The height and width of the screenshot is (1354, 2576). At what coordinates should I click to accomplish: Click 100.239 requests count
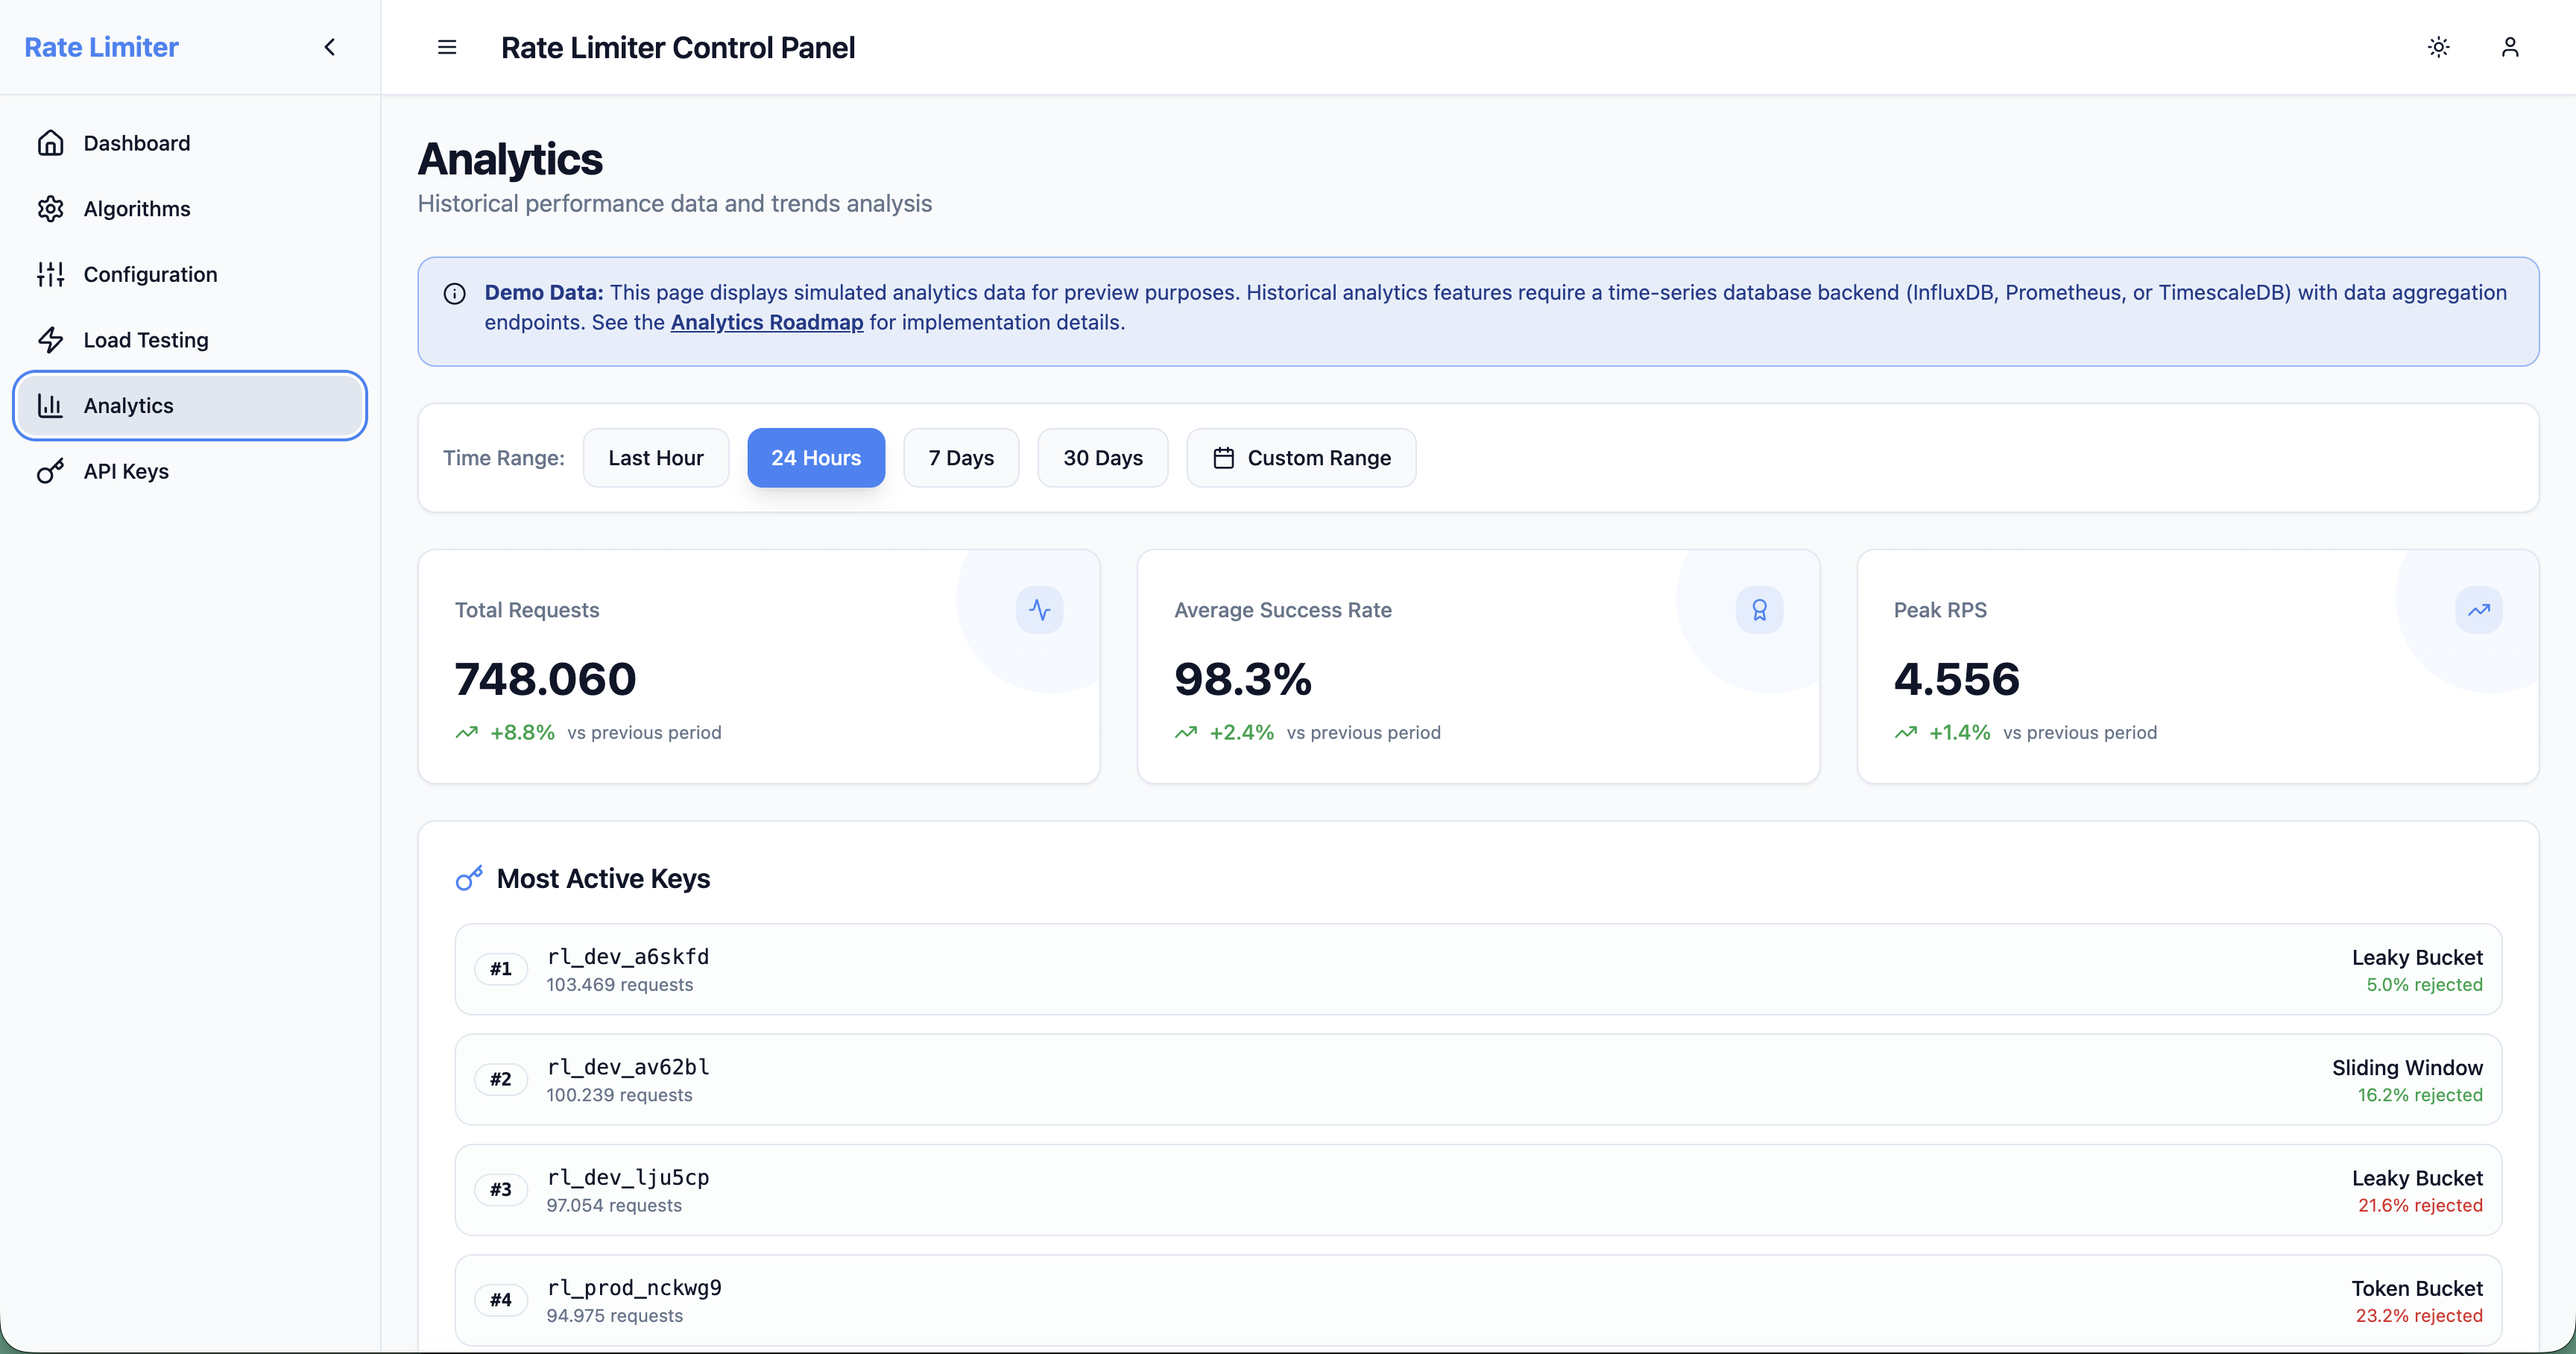pyautogui.click(x=619, y=1095)
